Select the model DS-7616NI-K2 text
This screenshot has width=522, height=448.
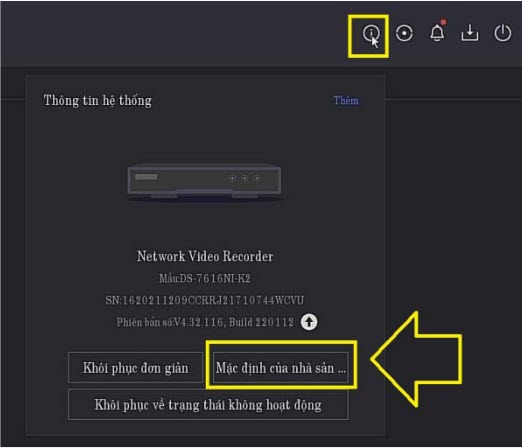(204, 278)
